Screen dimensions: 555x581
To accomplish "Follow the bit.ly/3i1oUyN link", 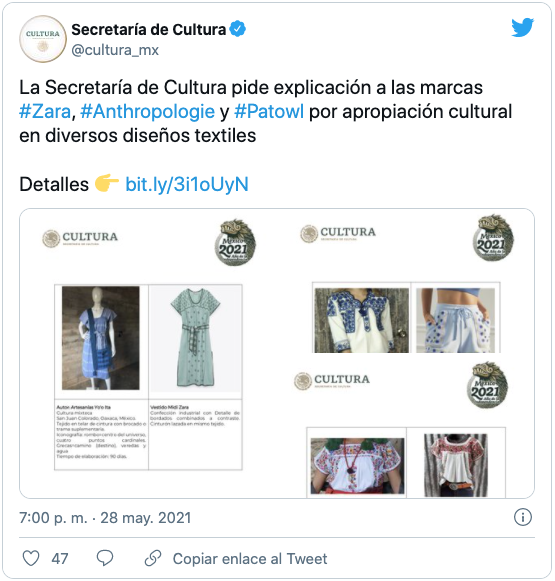I will coord(187,184).
